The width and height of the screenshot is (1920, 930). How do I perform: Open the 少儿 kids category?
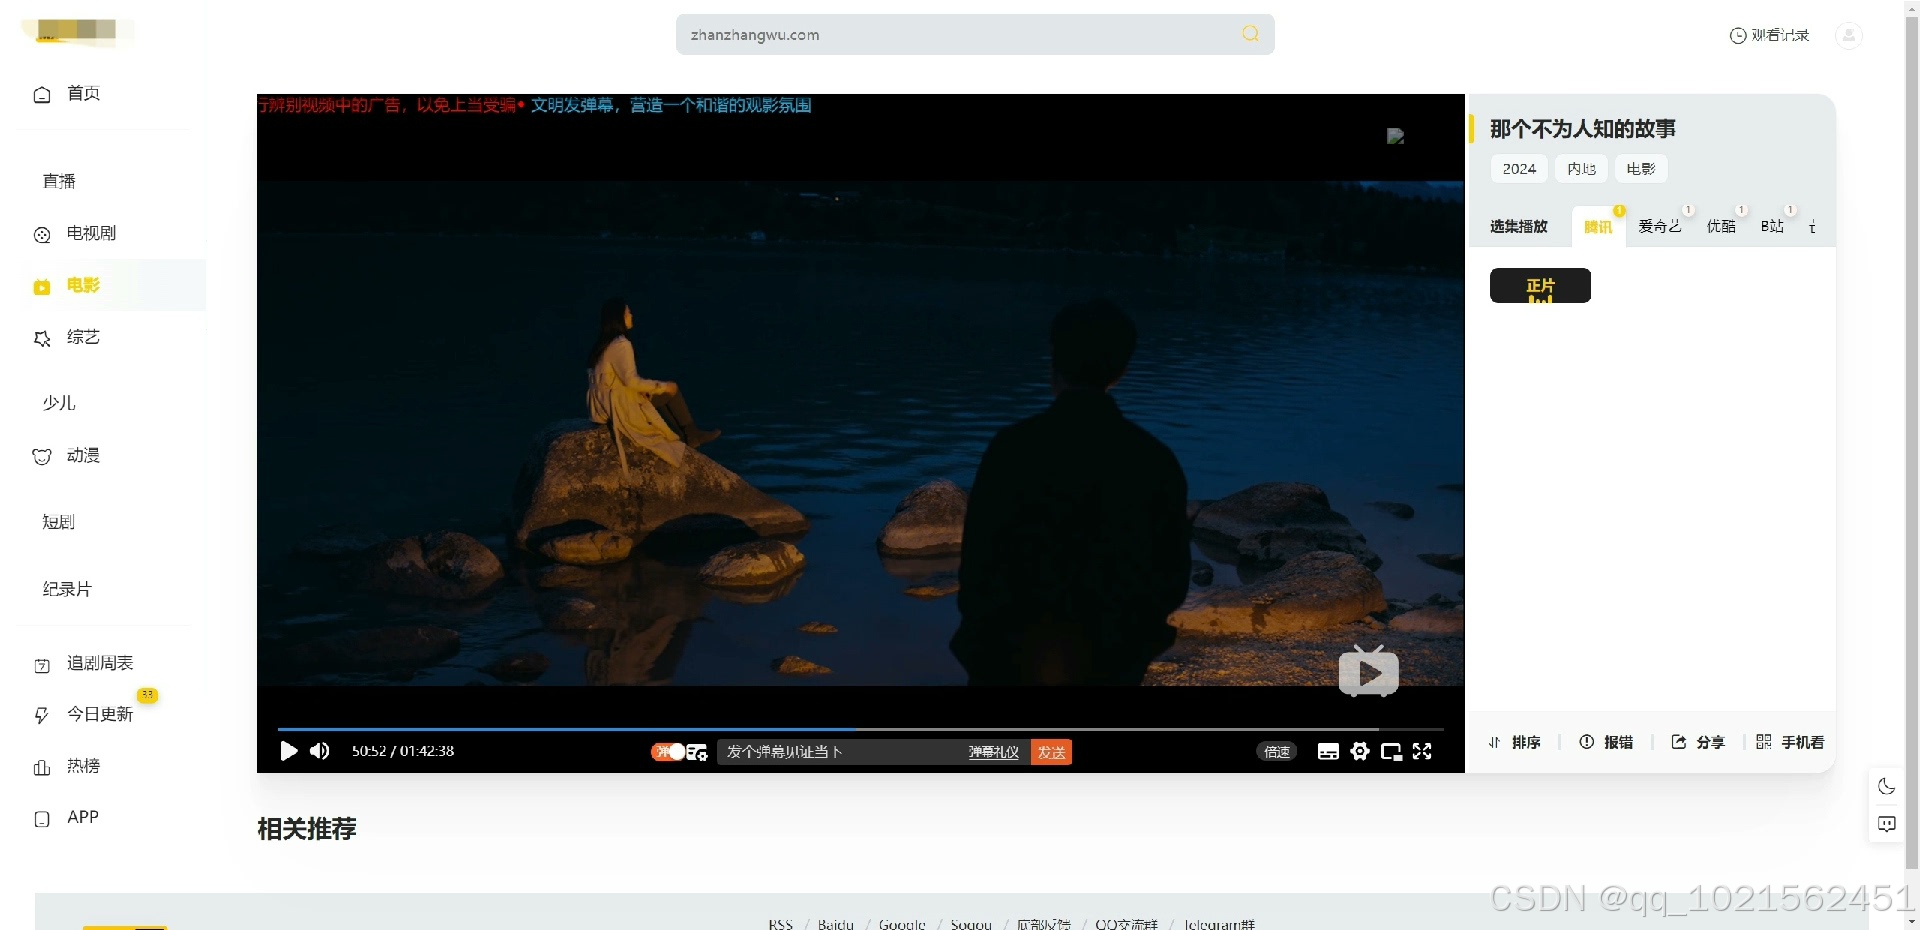[59, 403]
